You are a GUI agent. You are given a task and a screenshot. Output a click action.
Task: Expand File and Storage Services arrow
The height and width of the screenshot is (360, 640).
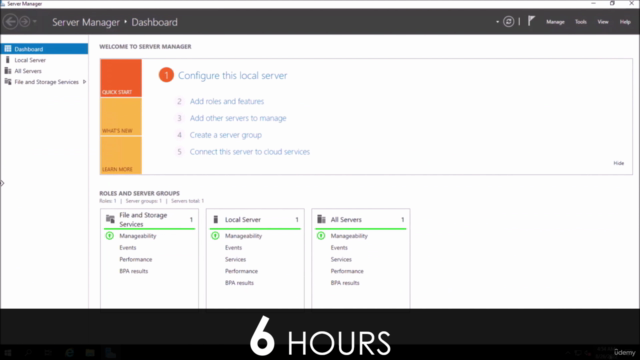point(84,82)
